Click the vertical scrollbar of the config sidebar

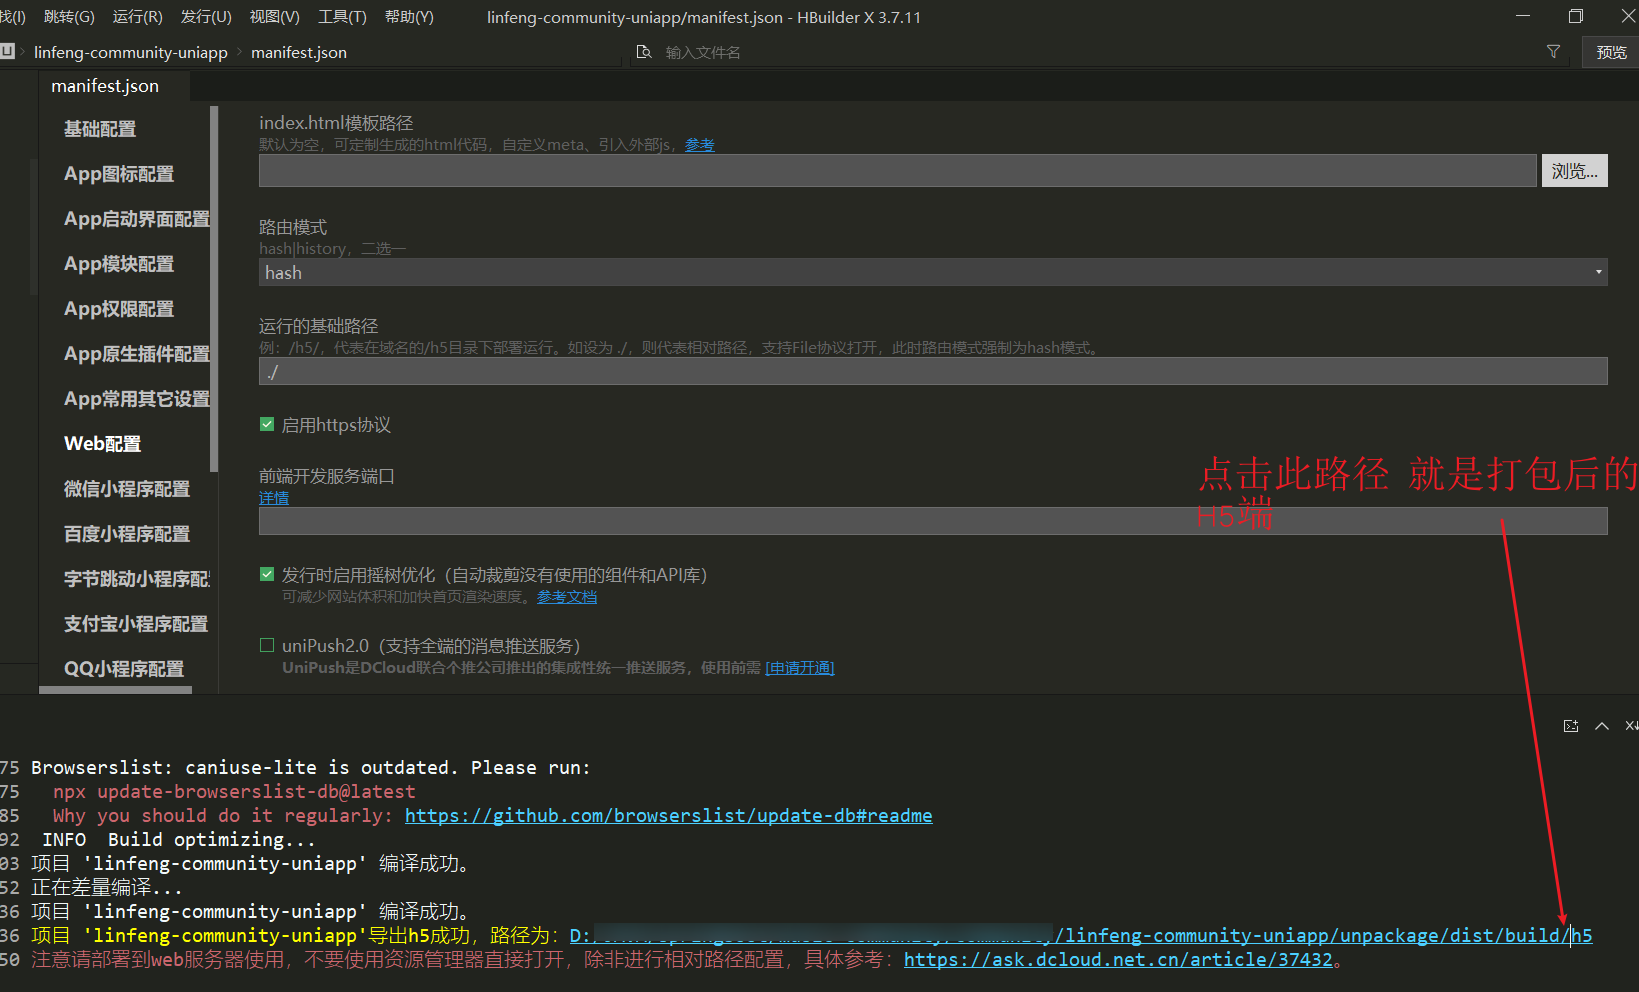(214, 288)
